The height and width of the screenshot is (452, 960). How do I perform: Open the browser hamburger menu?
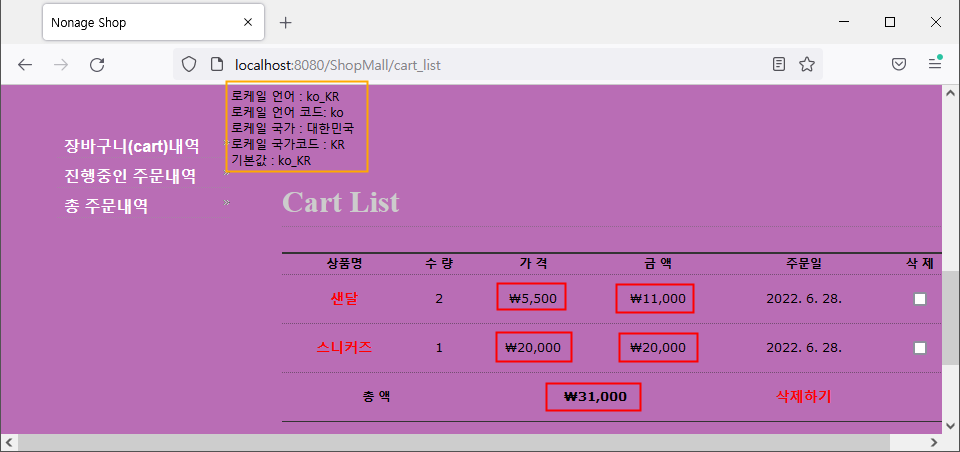click(x=935, y=64)
